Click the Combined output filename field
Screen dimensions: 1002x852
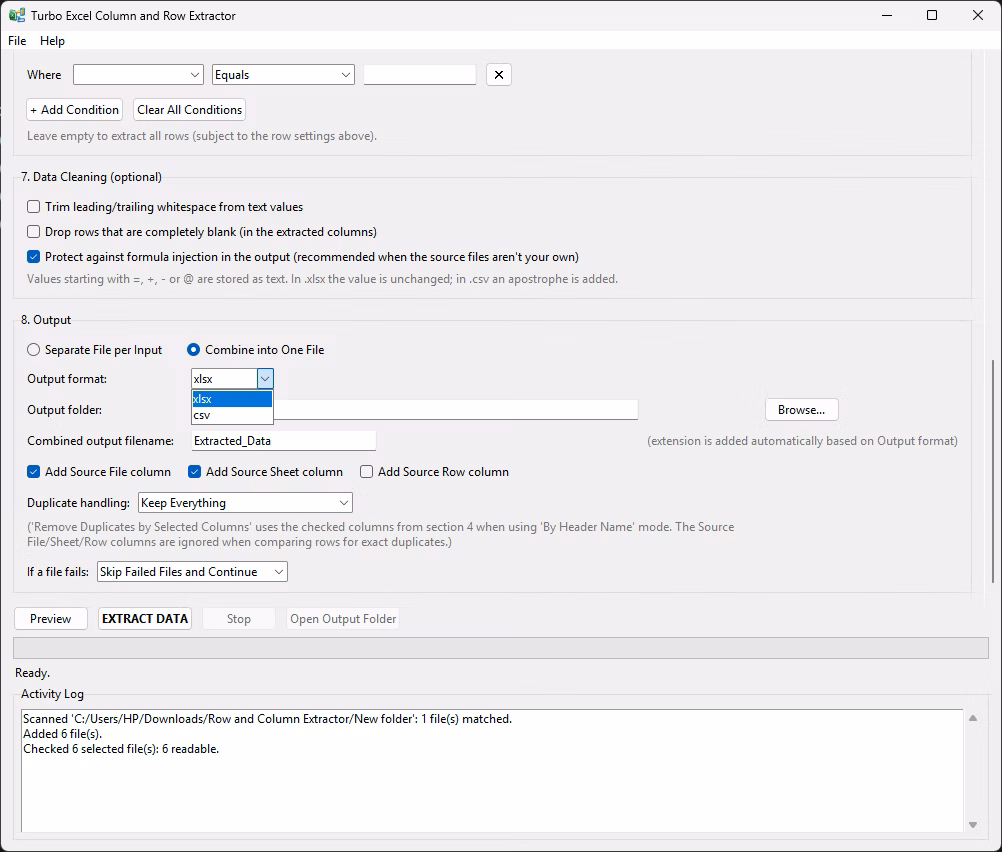284,441
